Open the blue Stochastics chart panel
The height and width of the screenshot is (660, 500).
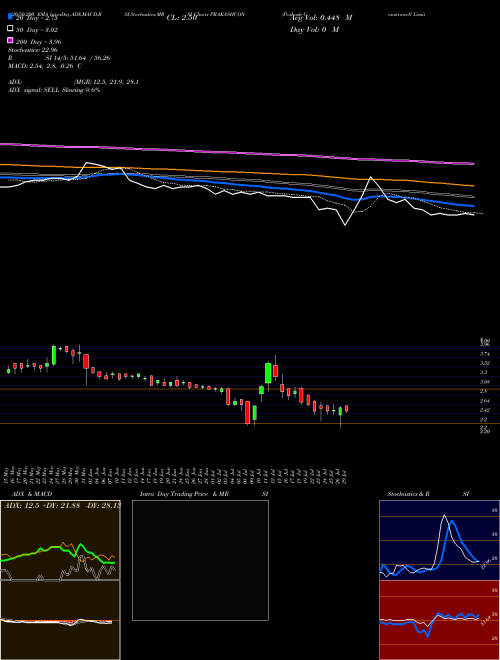(439, 540)
